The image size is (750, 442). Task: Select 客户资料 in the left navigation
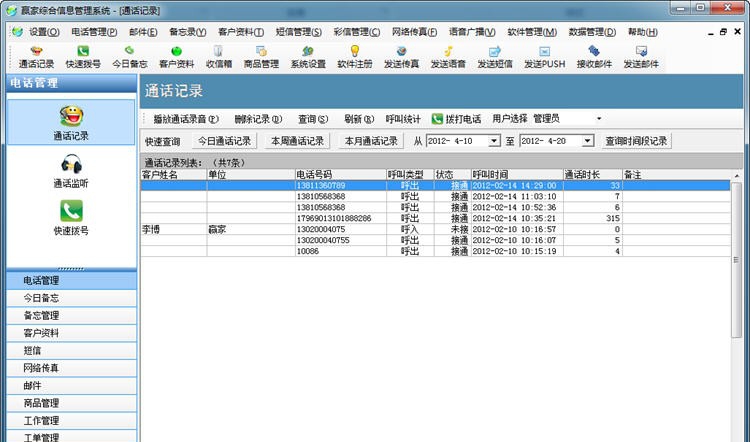pyautogui.click(x=72, y=333)
